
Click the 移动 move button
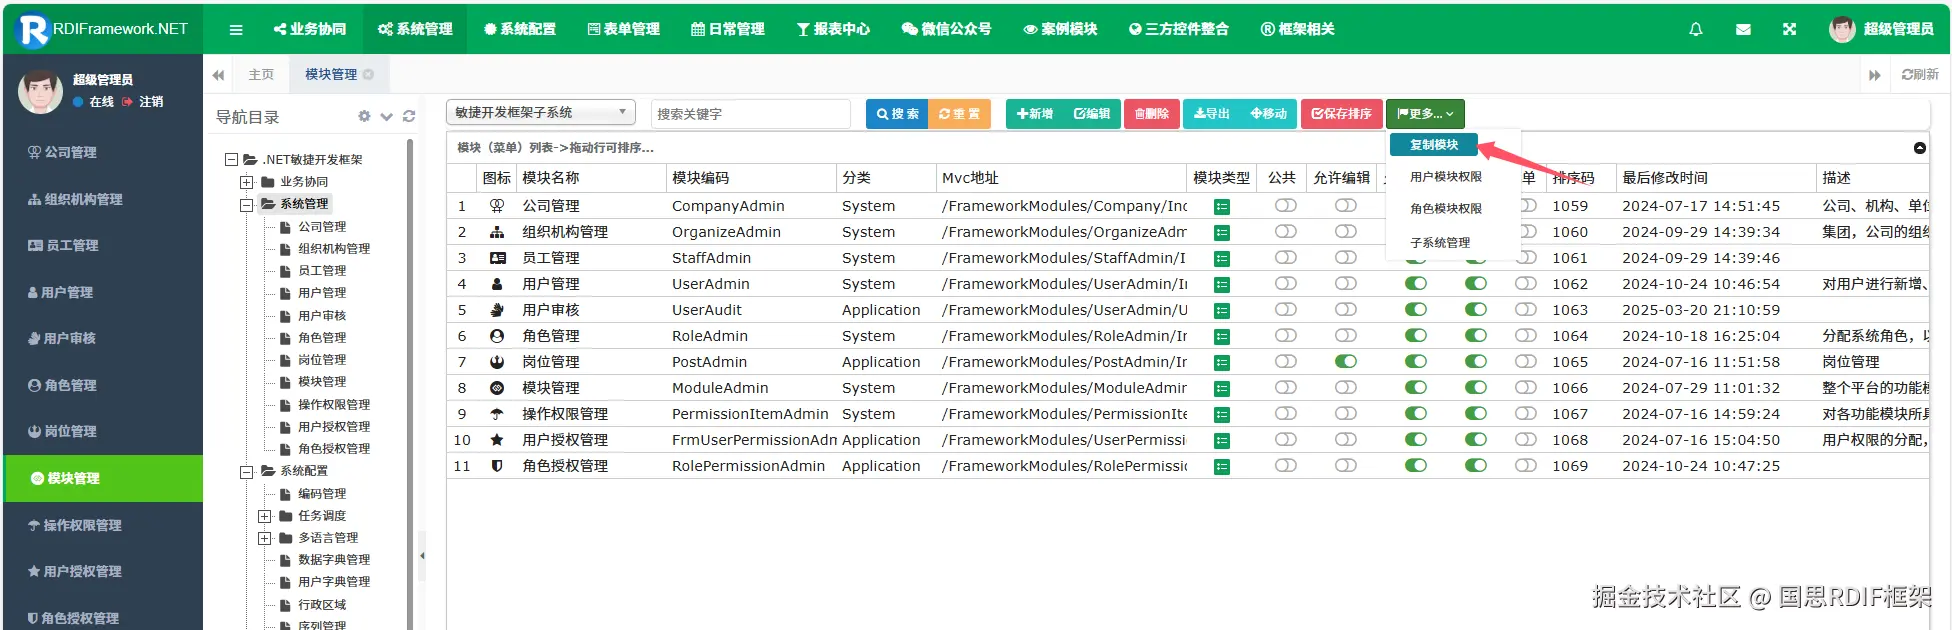click(x=1268, y=114)
